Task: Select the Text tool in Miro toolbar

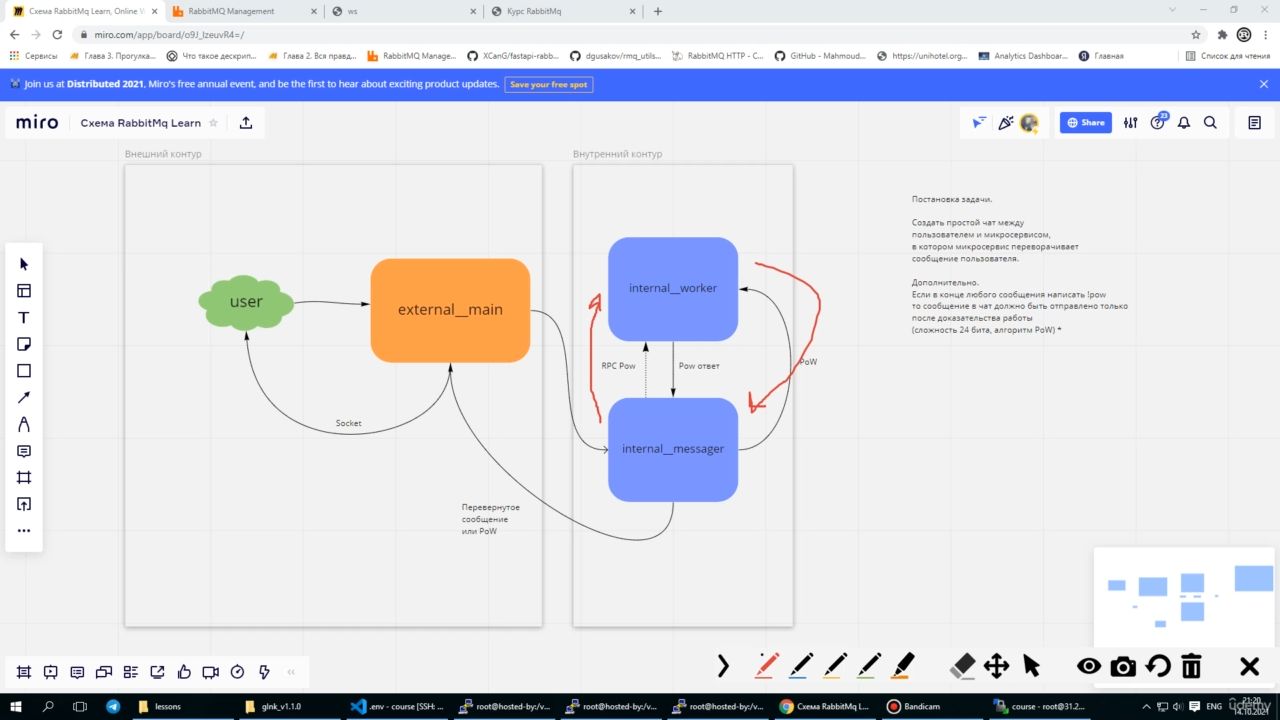Action: [24, 317]
